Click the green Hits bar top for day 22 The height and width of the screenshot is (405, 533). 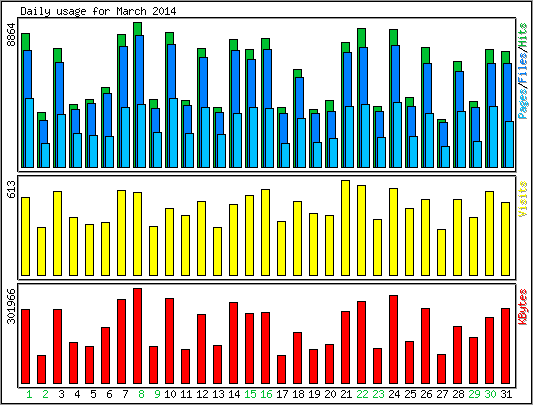(x=361, y=38)
